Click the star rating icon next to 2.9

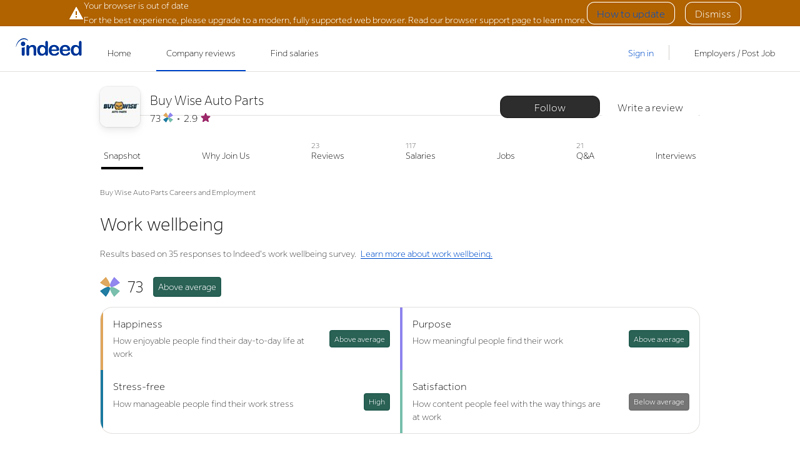(206, 118)
